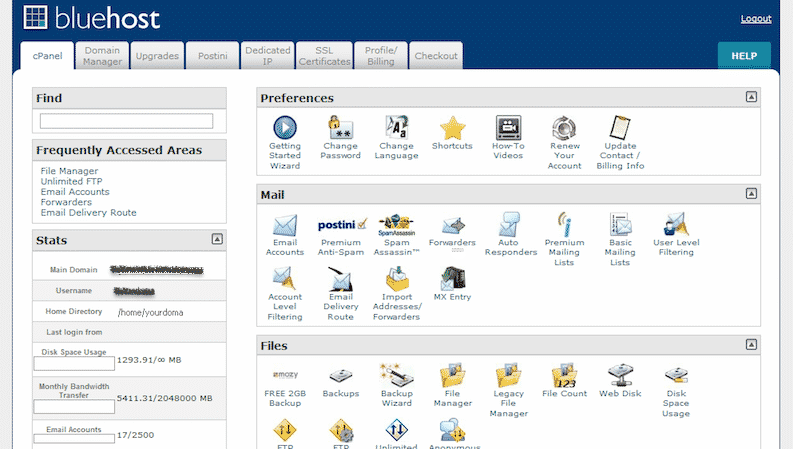Collapse the Mail section
Viewport: 793px width, 449px height.
[x=751, y=194]
